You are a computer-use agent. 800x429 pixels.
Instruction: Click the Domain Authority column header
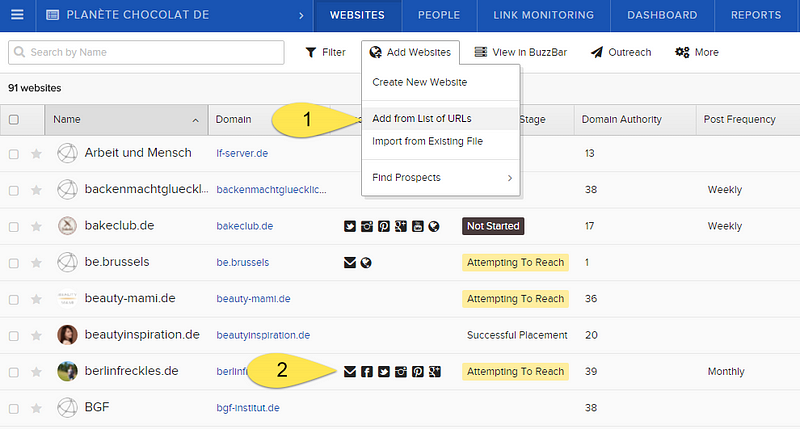(x=635, y=119)
